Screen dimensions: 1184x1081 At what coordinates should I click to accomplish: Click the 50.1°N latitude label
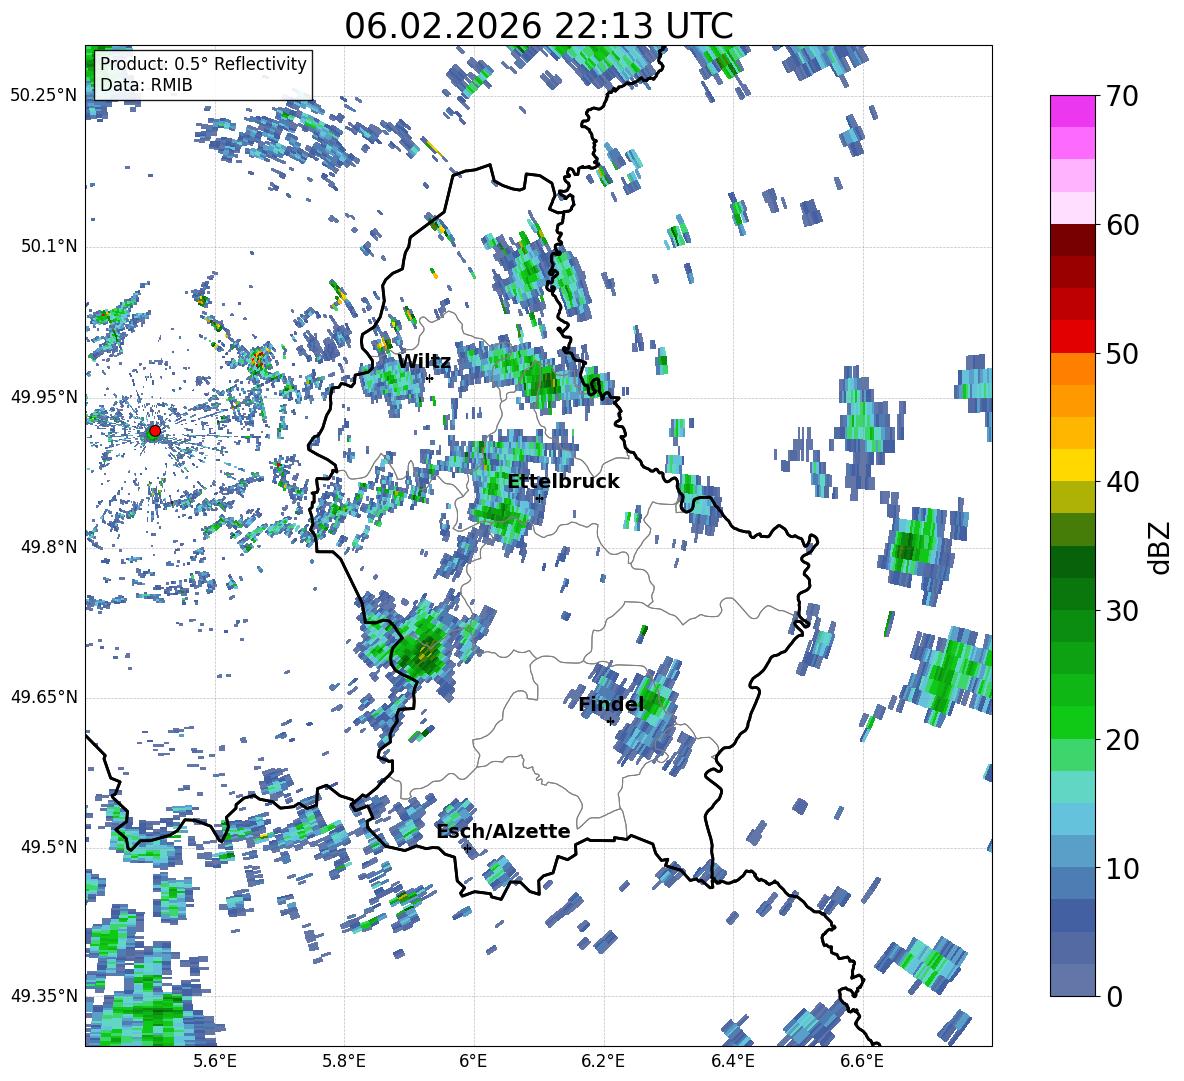(48, 246)
